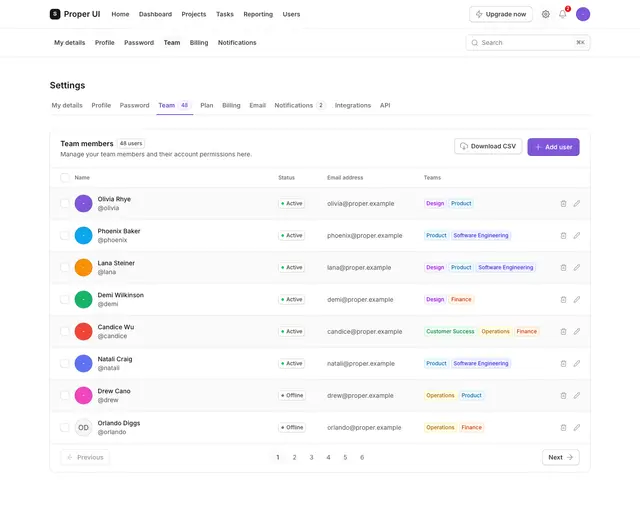This screenshot has height=515, width=640.
Task: Delete Olivia Rhye with trash icon
Action: (x=563, y=203)
